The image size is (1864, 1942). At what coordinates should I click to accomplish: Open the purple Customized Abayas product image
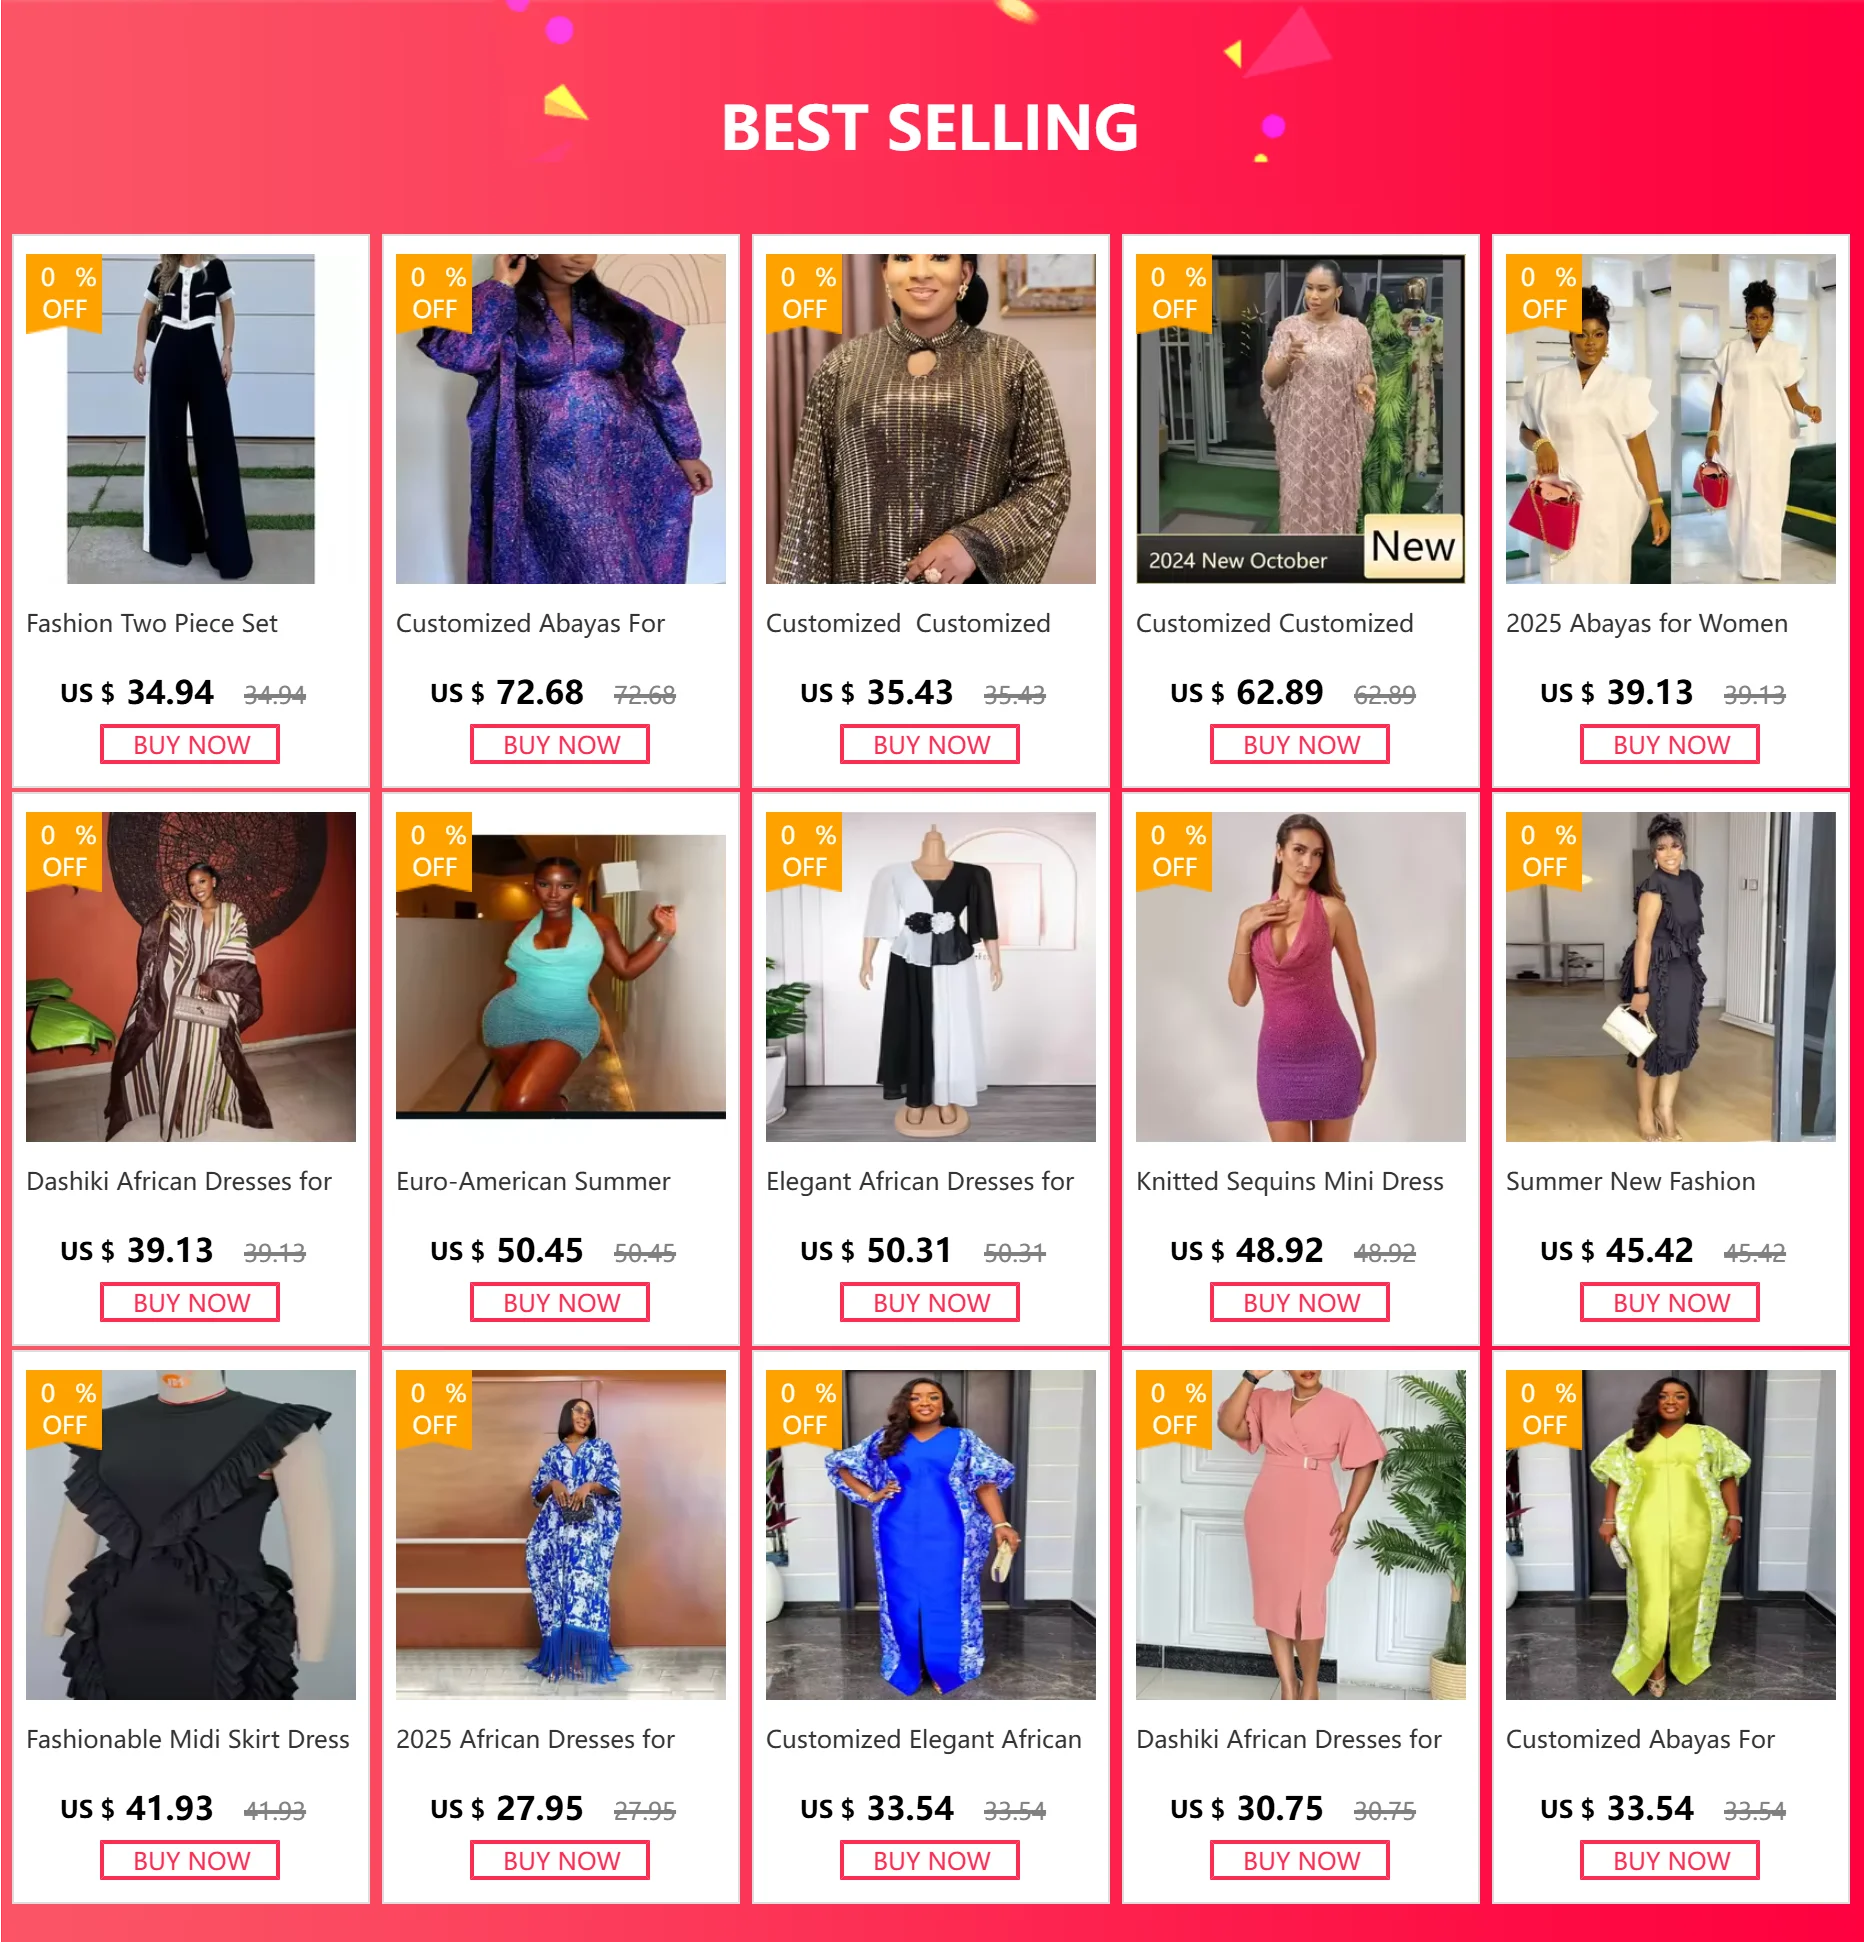(x=561, y=419)
